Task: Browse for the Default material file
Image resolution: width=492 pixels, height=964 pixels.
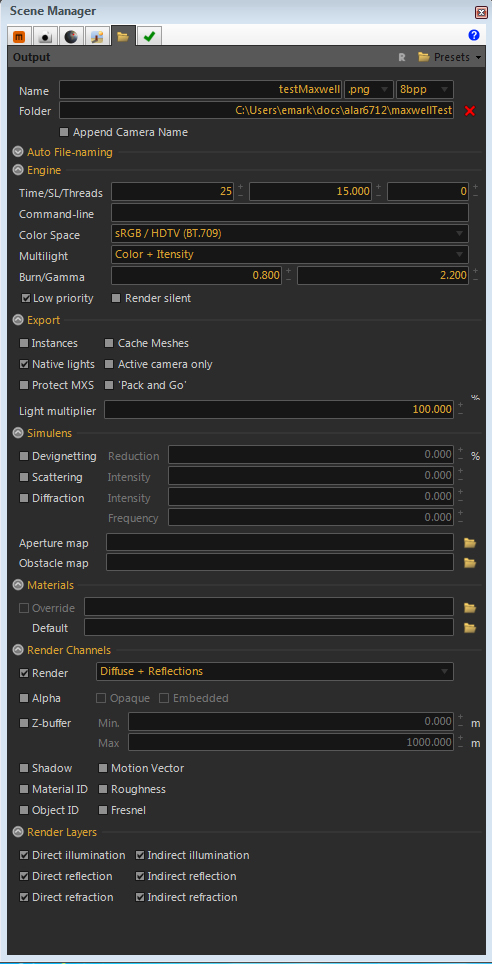Action: click(470, 628)
